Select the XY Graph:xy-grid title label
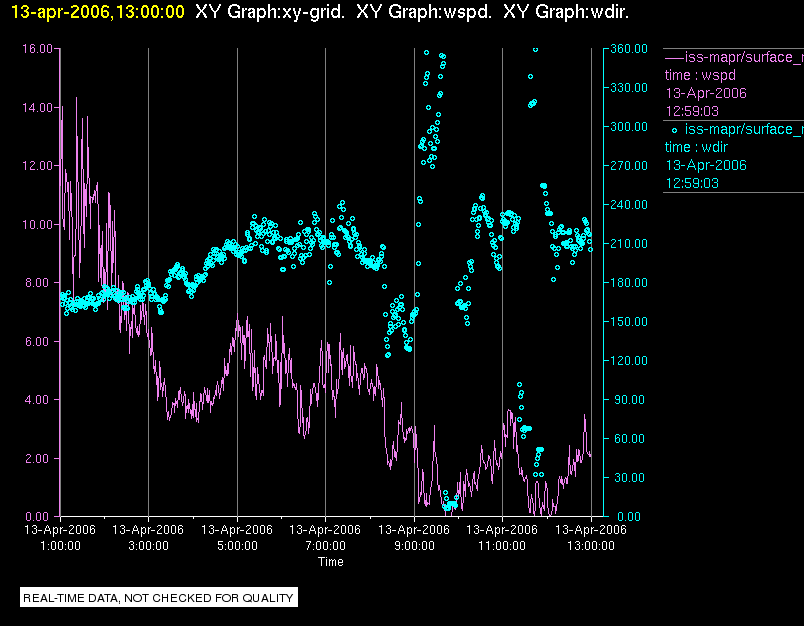This screenshot has width=804, height=626. pyautogui.click(x=270, y=12)
